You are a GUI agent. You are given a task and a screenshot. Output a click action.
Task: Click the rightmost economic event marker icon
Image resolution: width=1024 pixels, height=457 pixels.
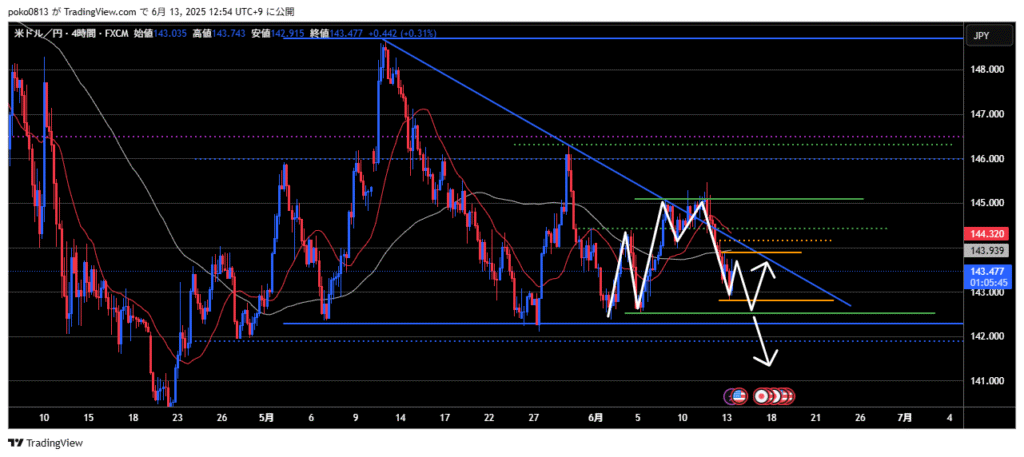coord(788,395)
